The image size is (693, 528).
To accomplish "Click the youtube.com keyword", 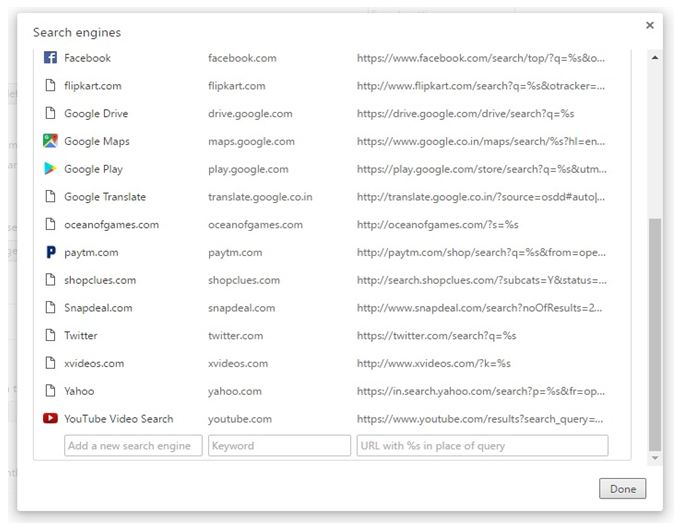I will [240, 419].
